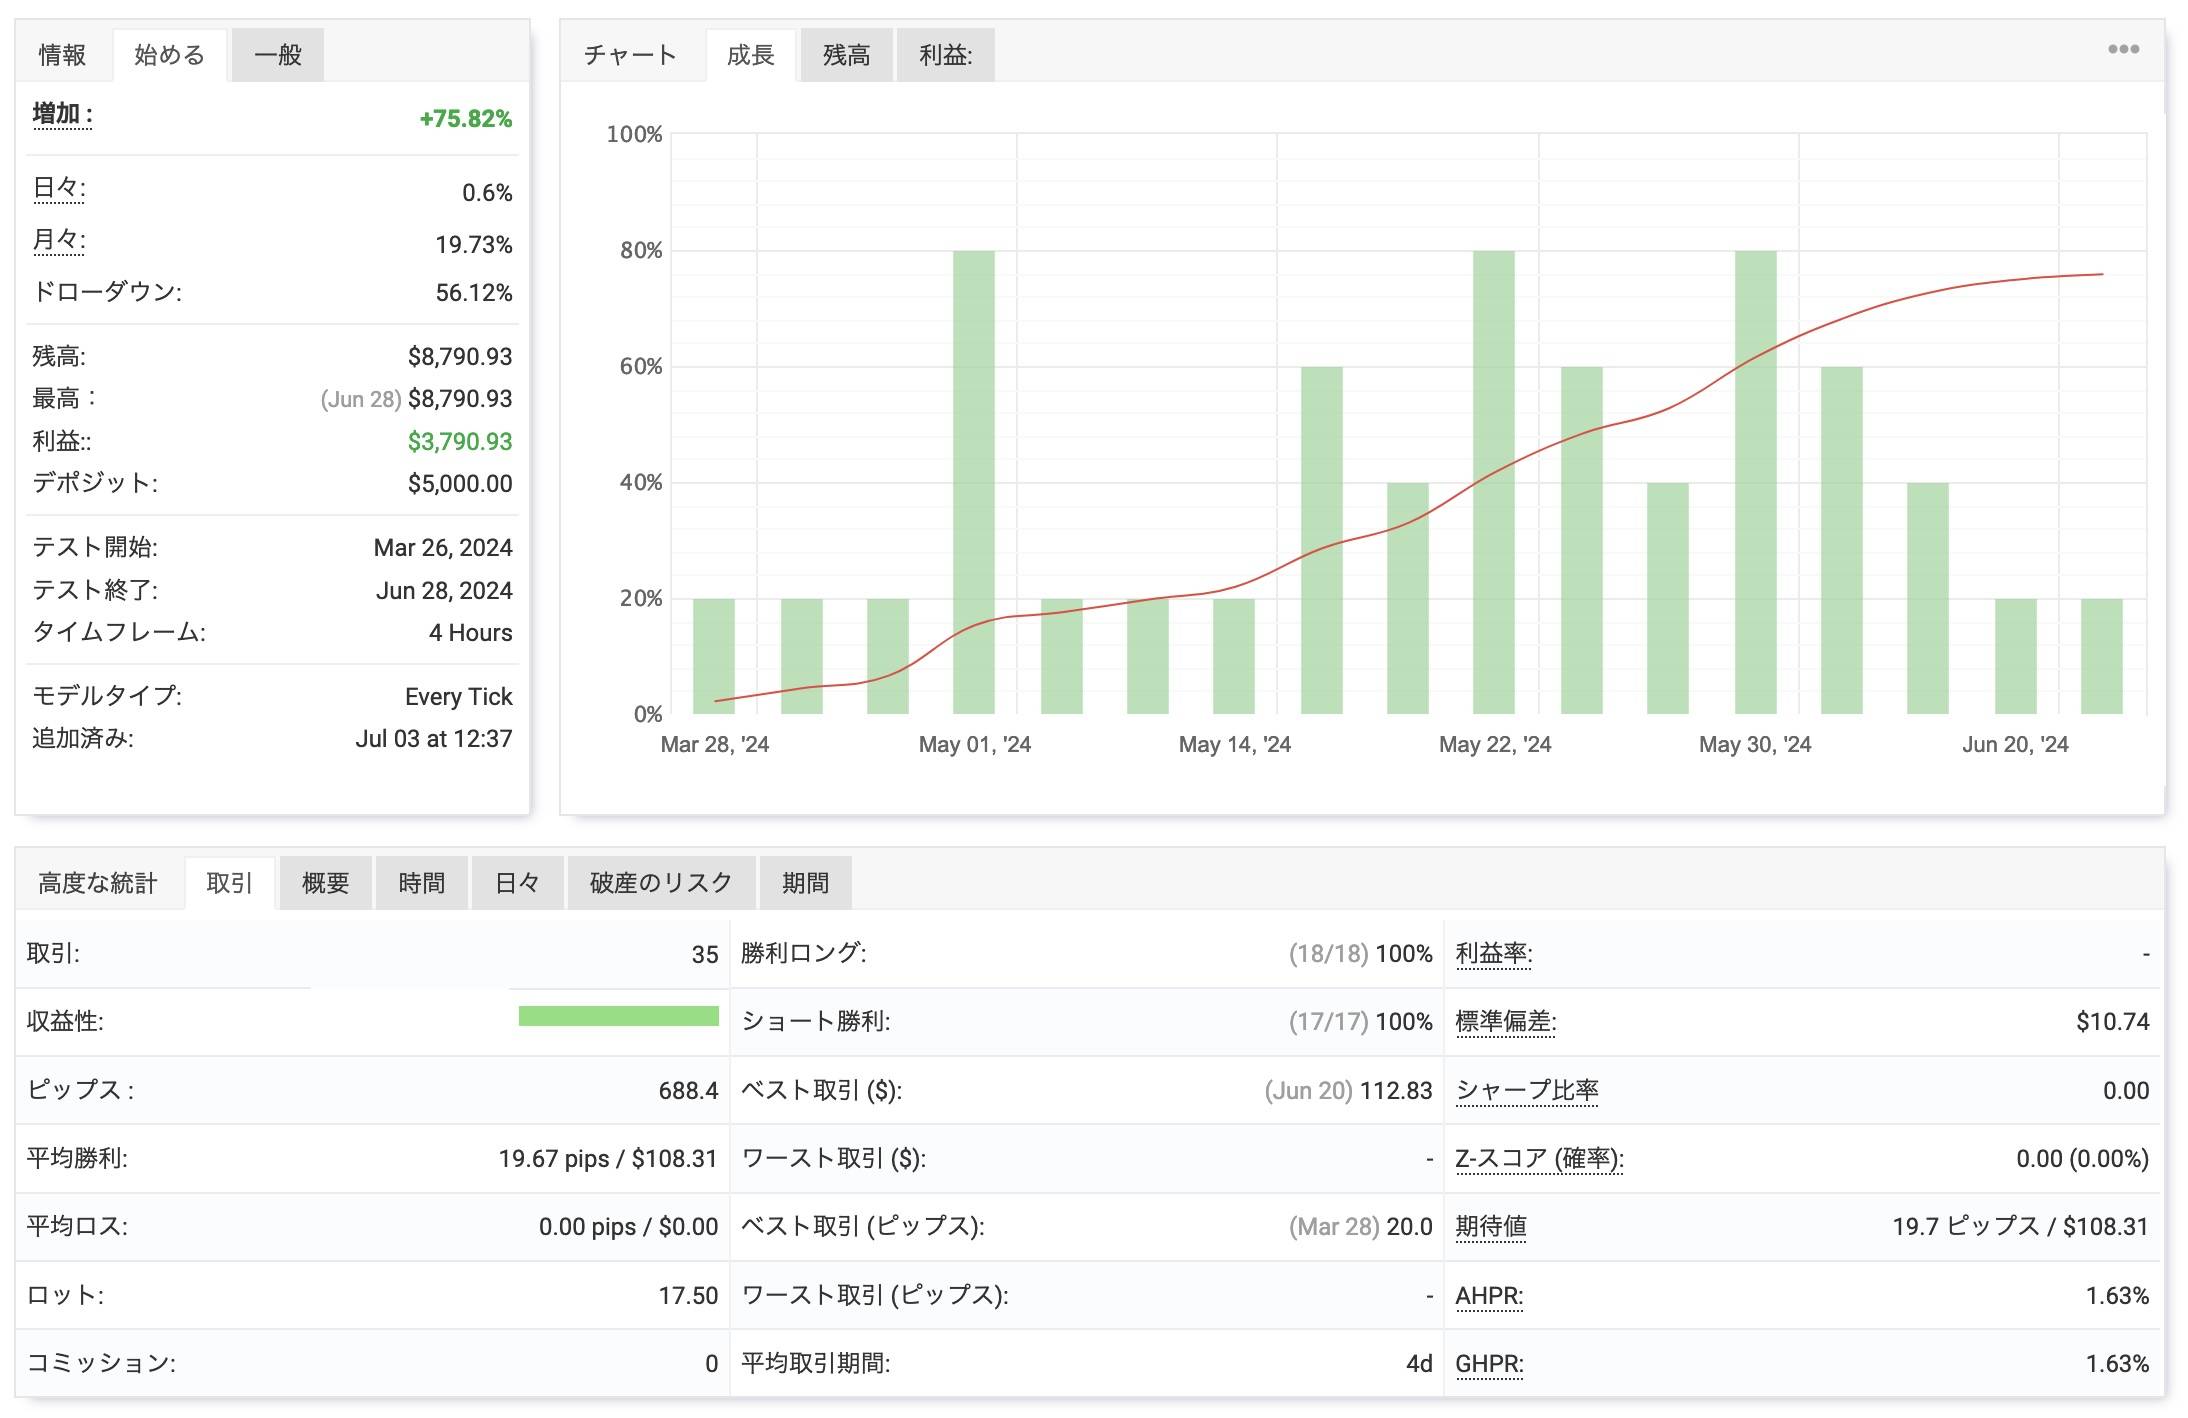Switch to the 情報 tab

coord(62,55)
